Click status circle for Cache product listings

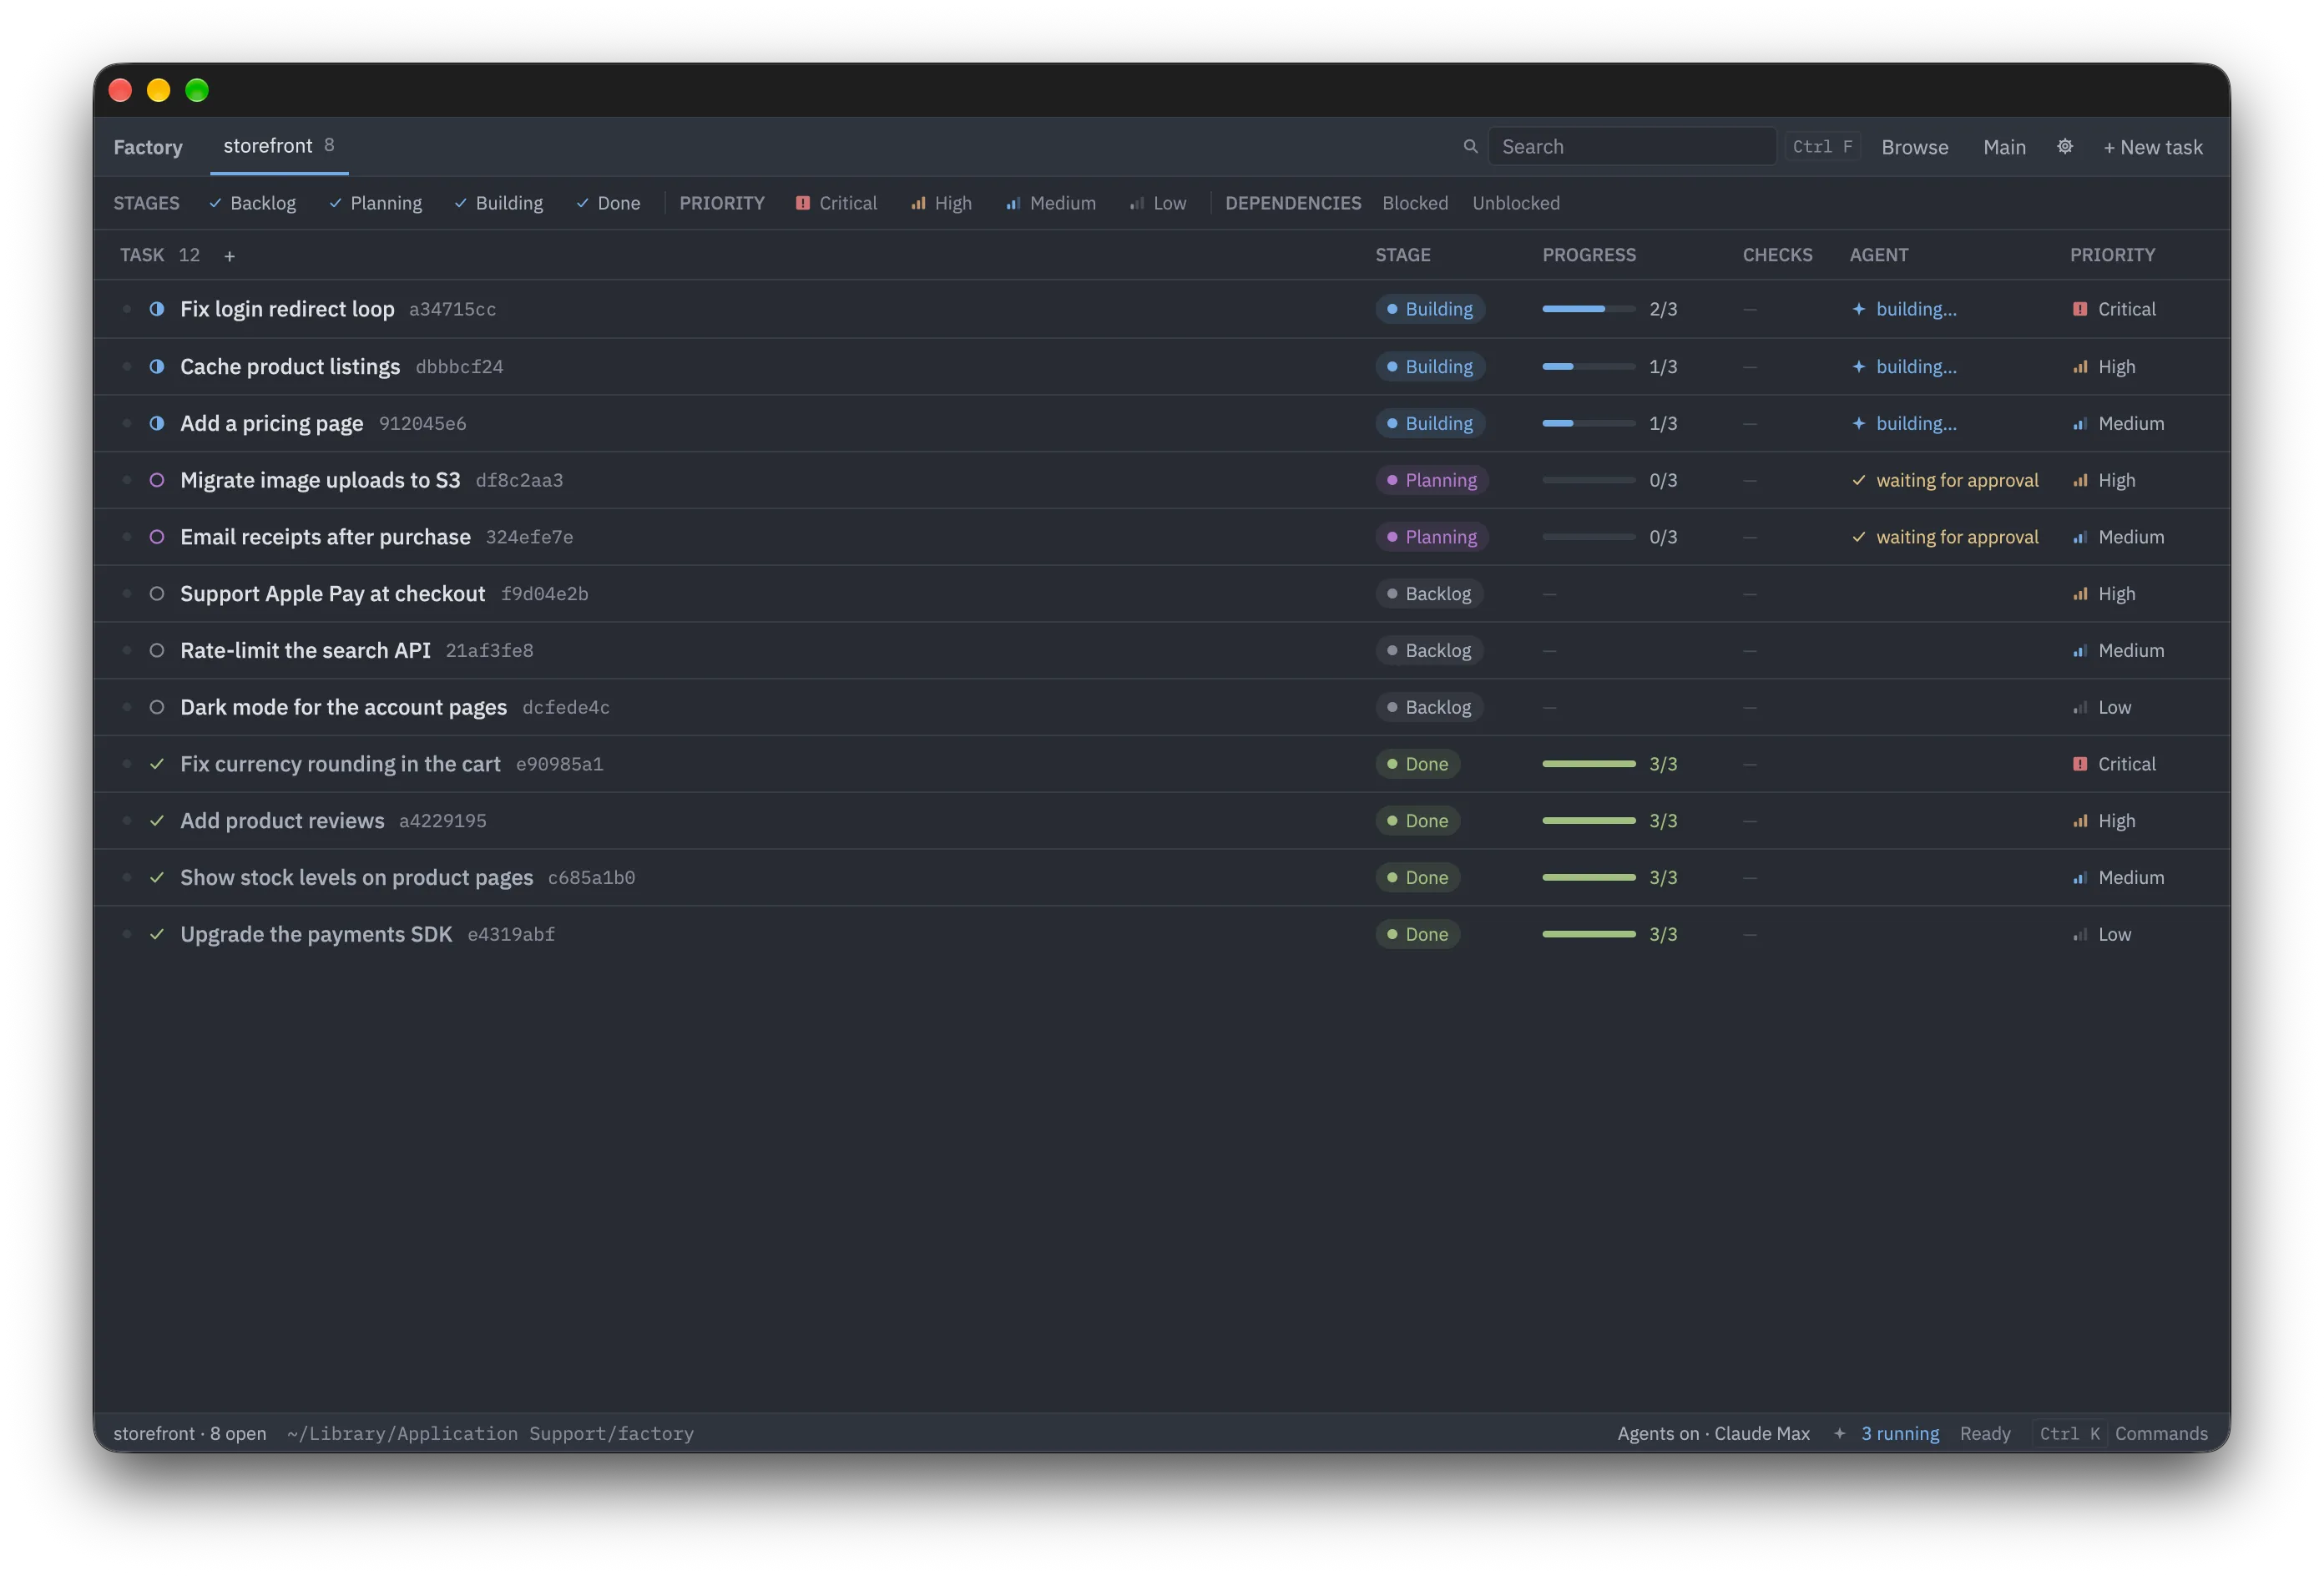coord(157,366)
